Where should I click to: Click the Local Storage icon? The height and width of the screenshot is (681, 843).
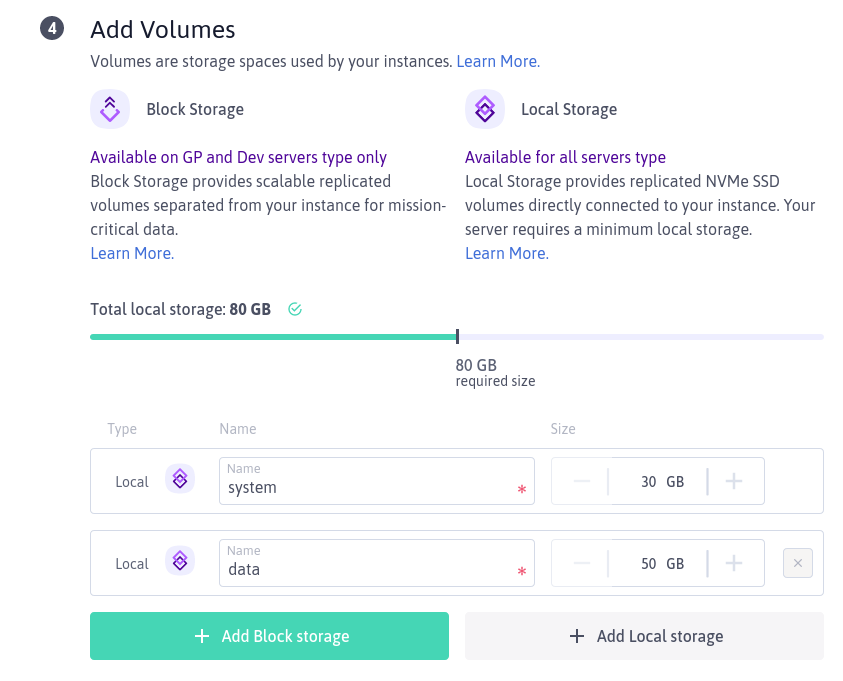tap(485, 109)
